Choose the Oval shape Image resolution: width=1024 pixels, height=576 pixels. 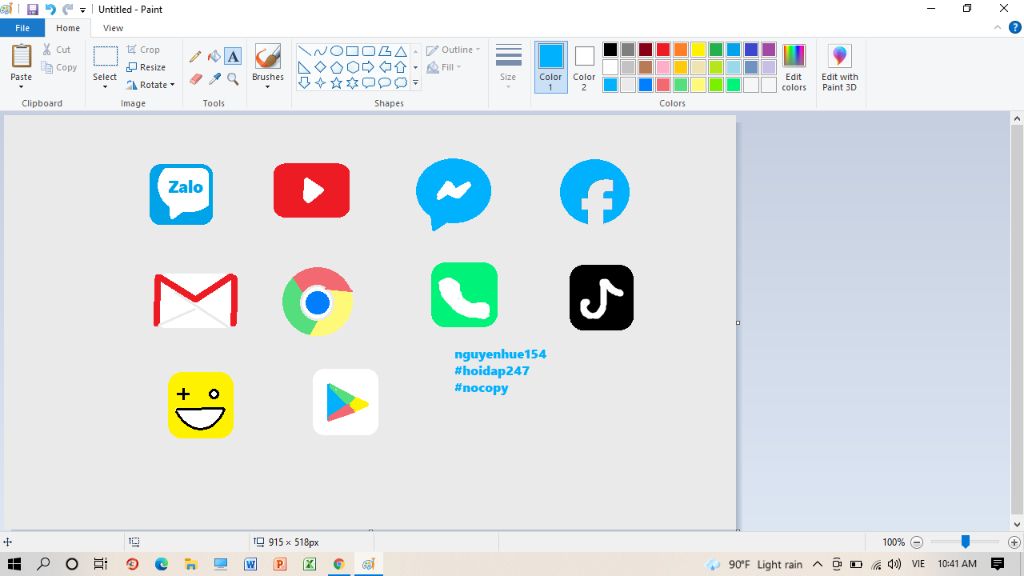(336, 51)
